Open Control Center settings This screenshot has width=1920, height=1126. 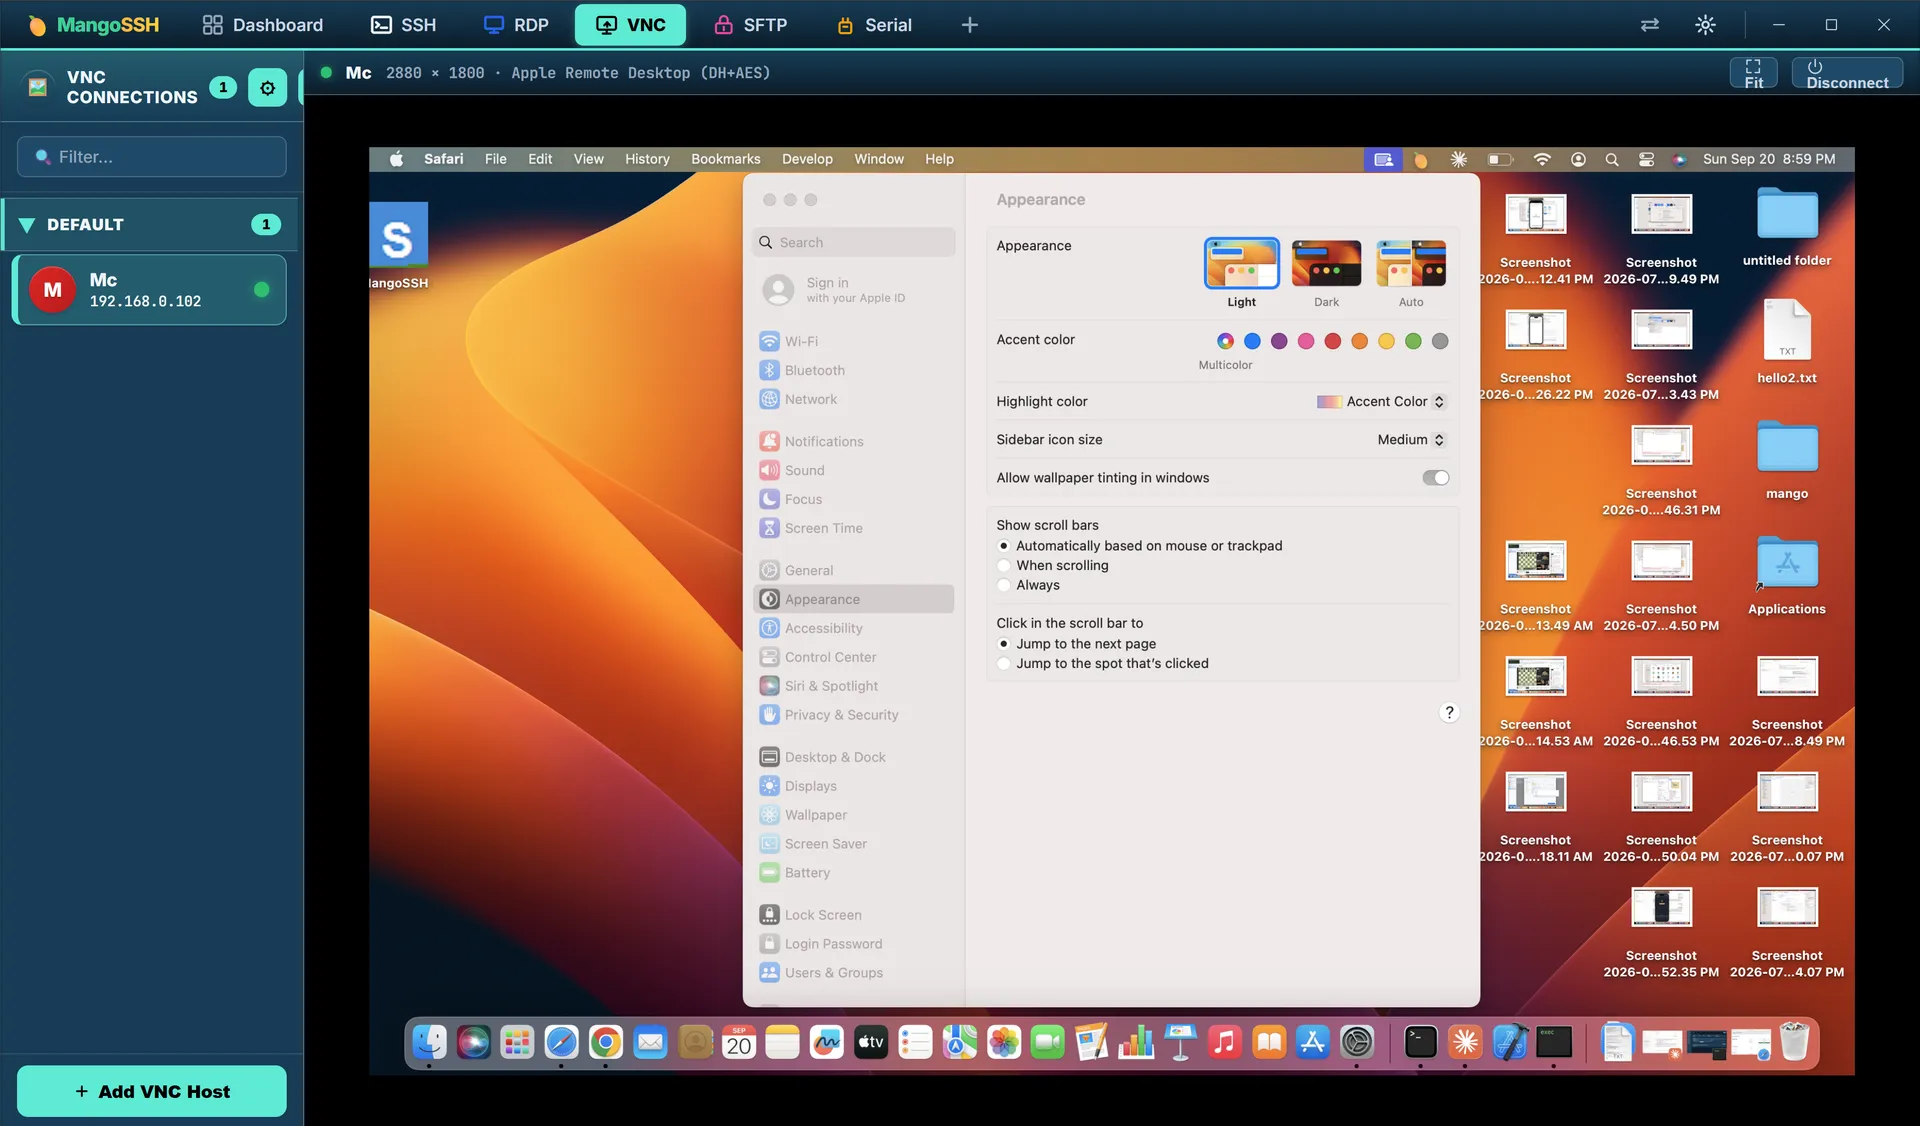[854, 657]
